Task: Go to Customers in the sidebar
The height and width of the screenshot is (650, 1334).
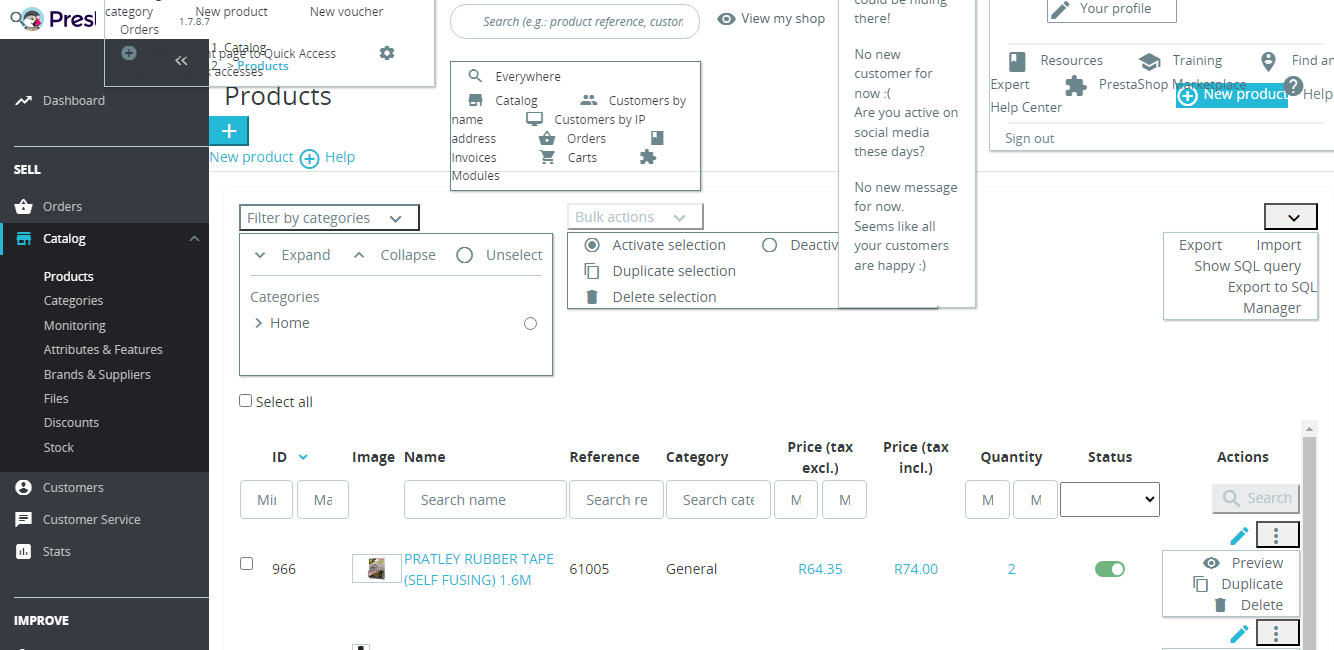Action: click(x=73, y=488)
